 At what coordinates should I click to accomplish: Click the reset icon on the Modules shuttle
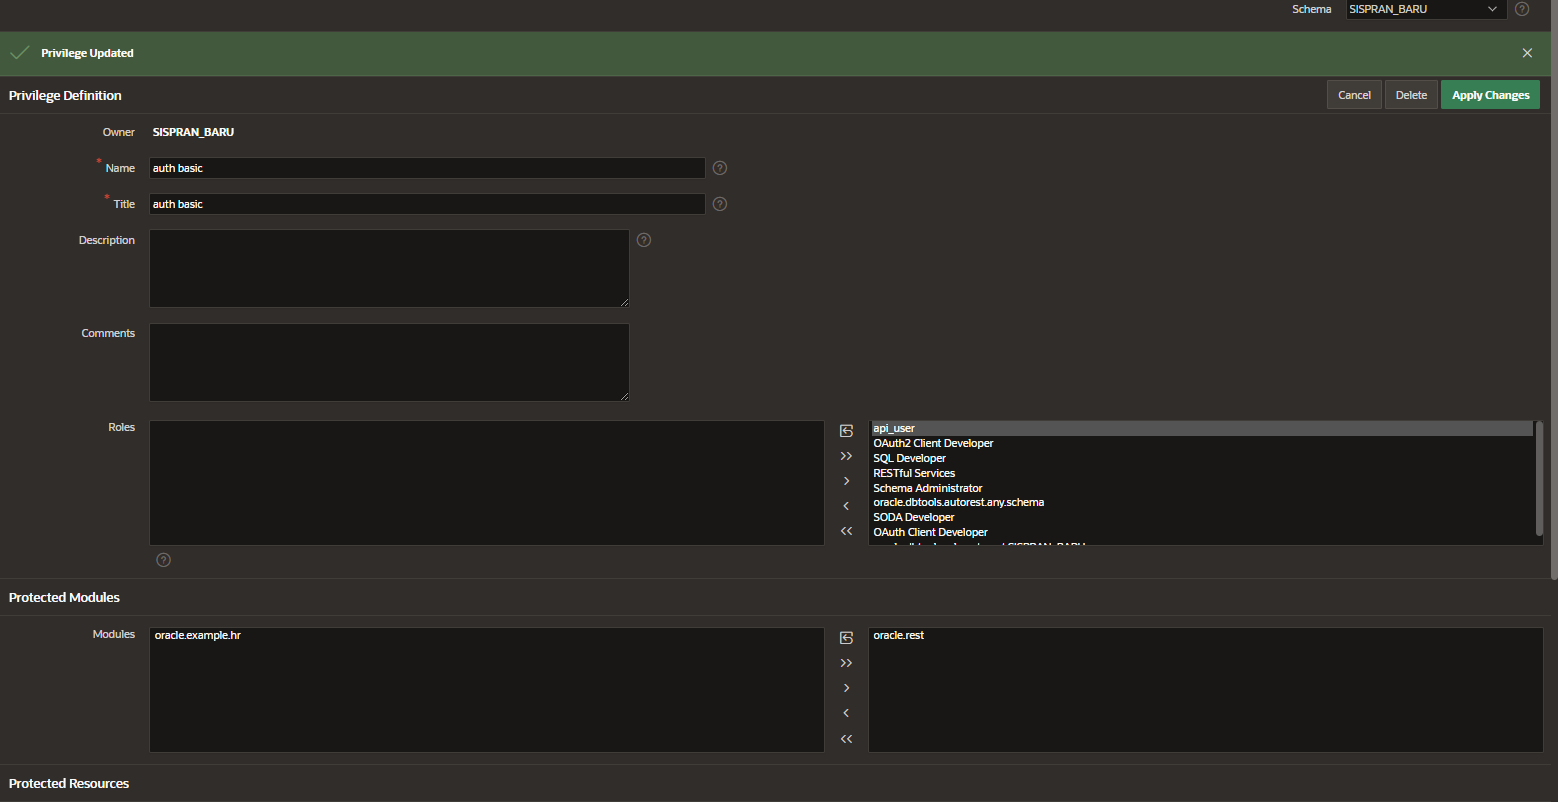[x=846, y=636]
